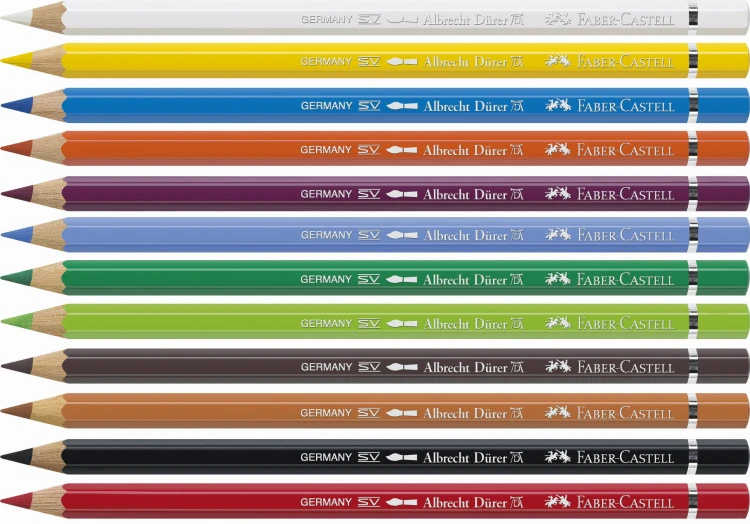This screenshot has height=524, width=750.
Task: Click the SV logo on the red pencil
Action: pyautogui.click(x=369, y=502)
